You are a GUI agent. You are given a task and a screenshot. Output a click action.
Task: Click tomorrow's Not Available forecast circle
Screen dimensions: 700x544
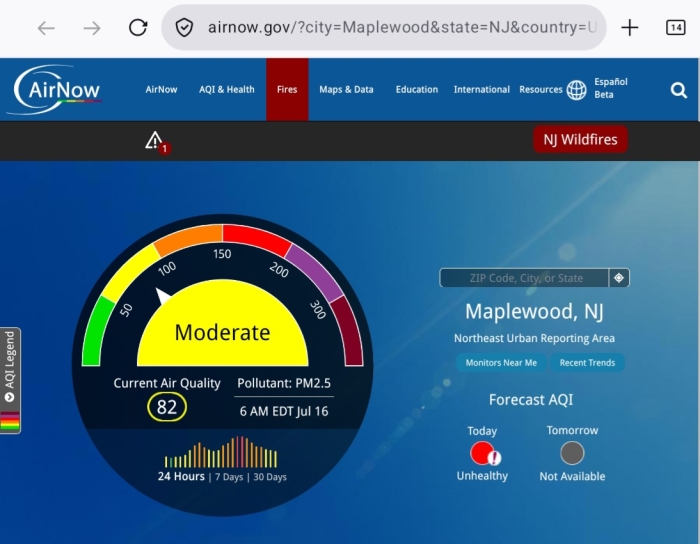[572, 453]
